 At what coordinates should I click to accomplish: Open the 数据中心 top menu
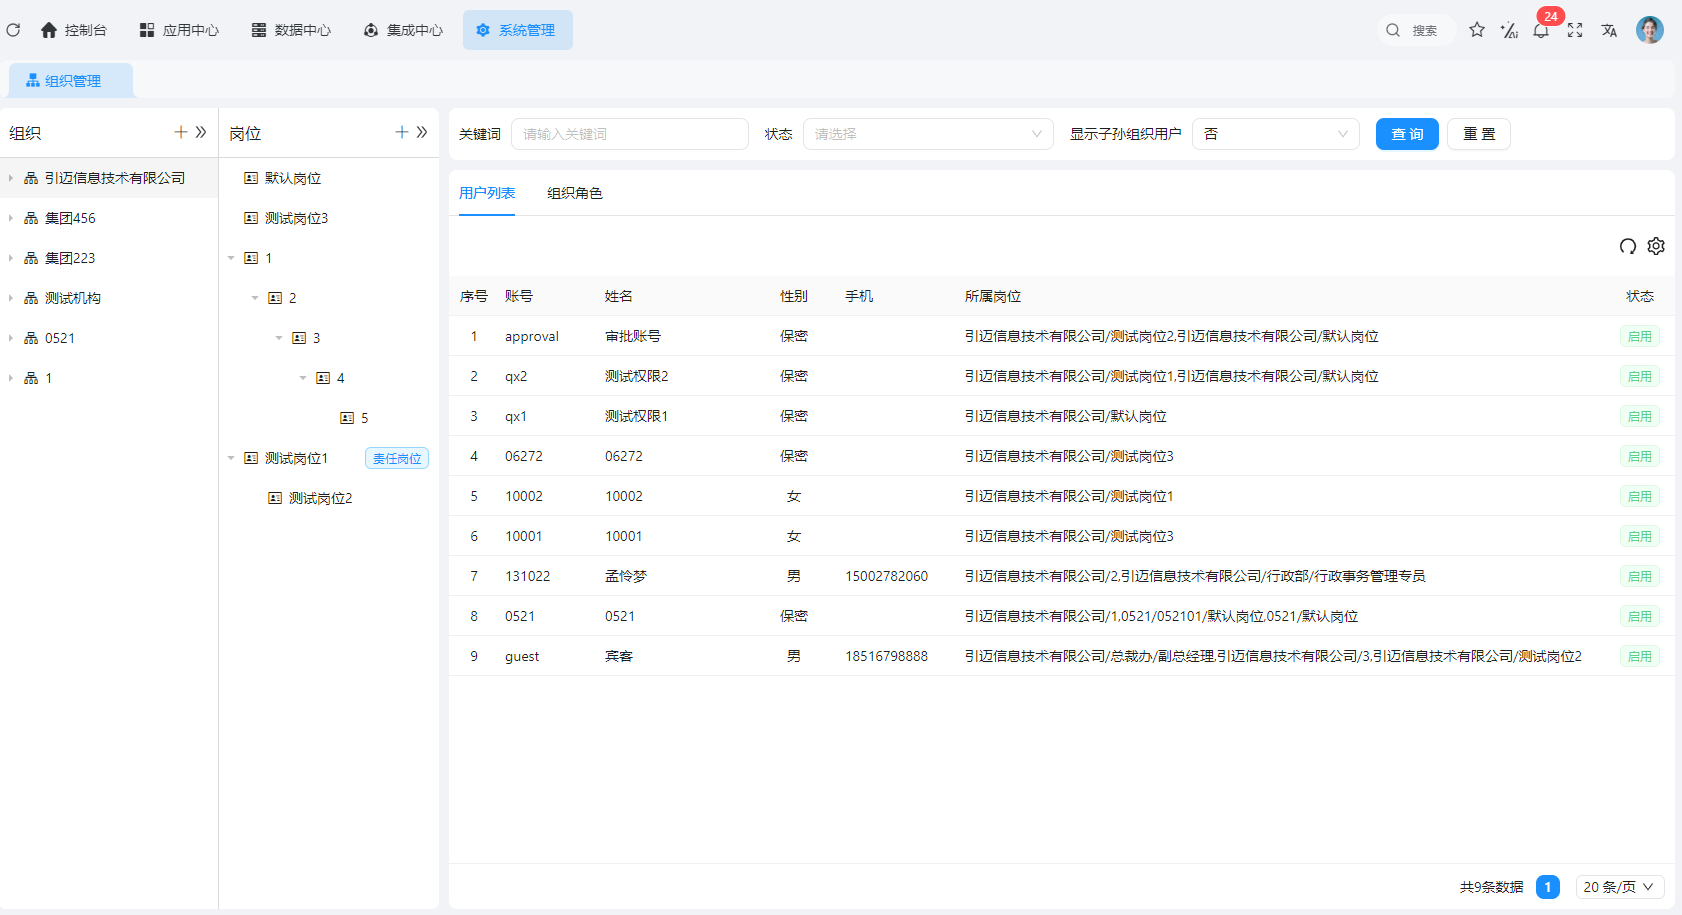(291, 30)
